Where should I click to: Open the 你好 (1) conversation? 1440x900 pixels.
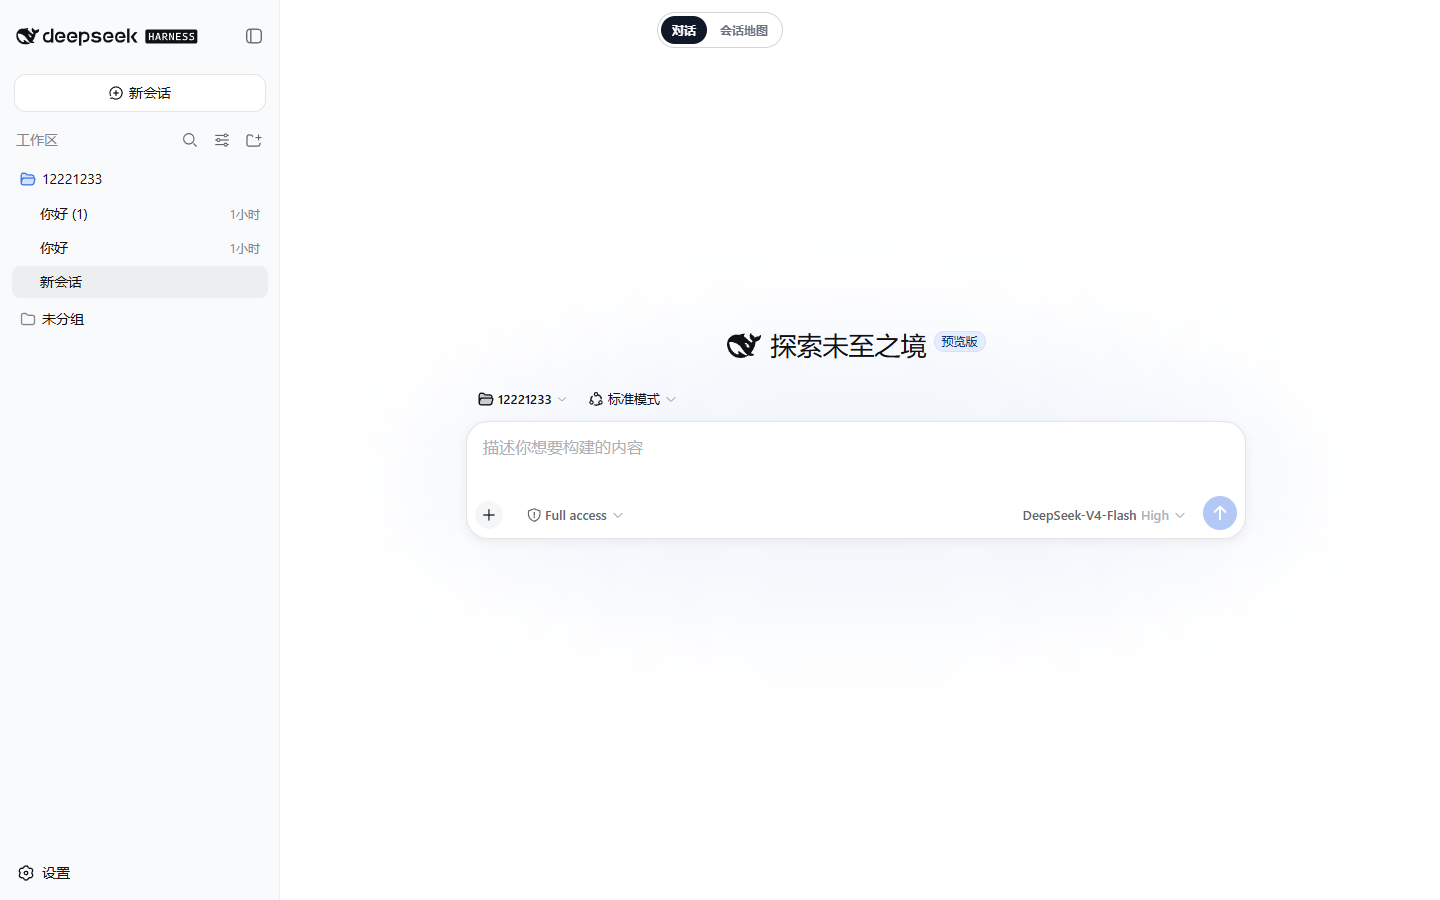[x=140, y=214]
